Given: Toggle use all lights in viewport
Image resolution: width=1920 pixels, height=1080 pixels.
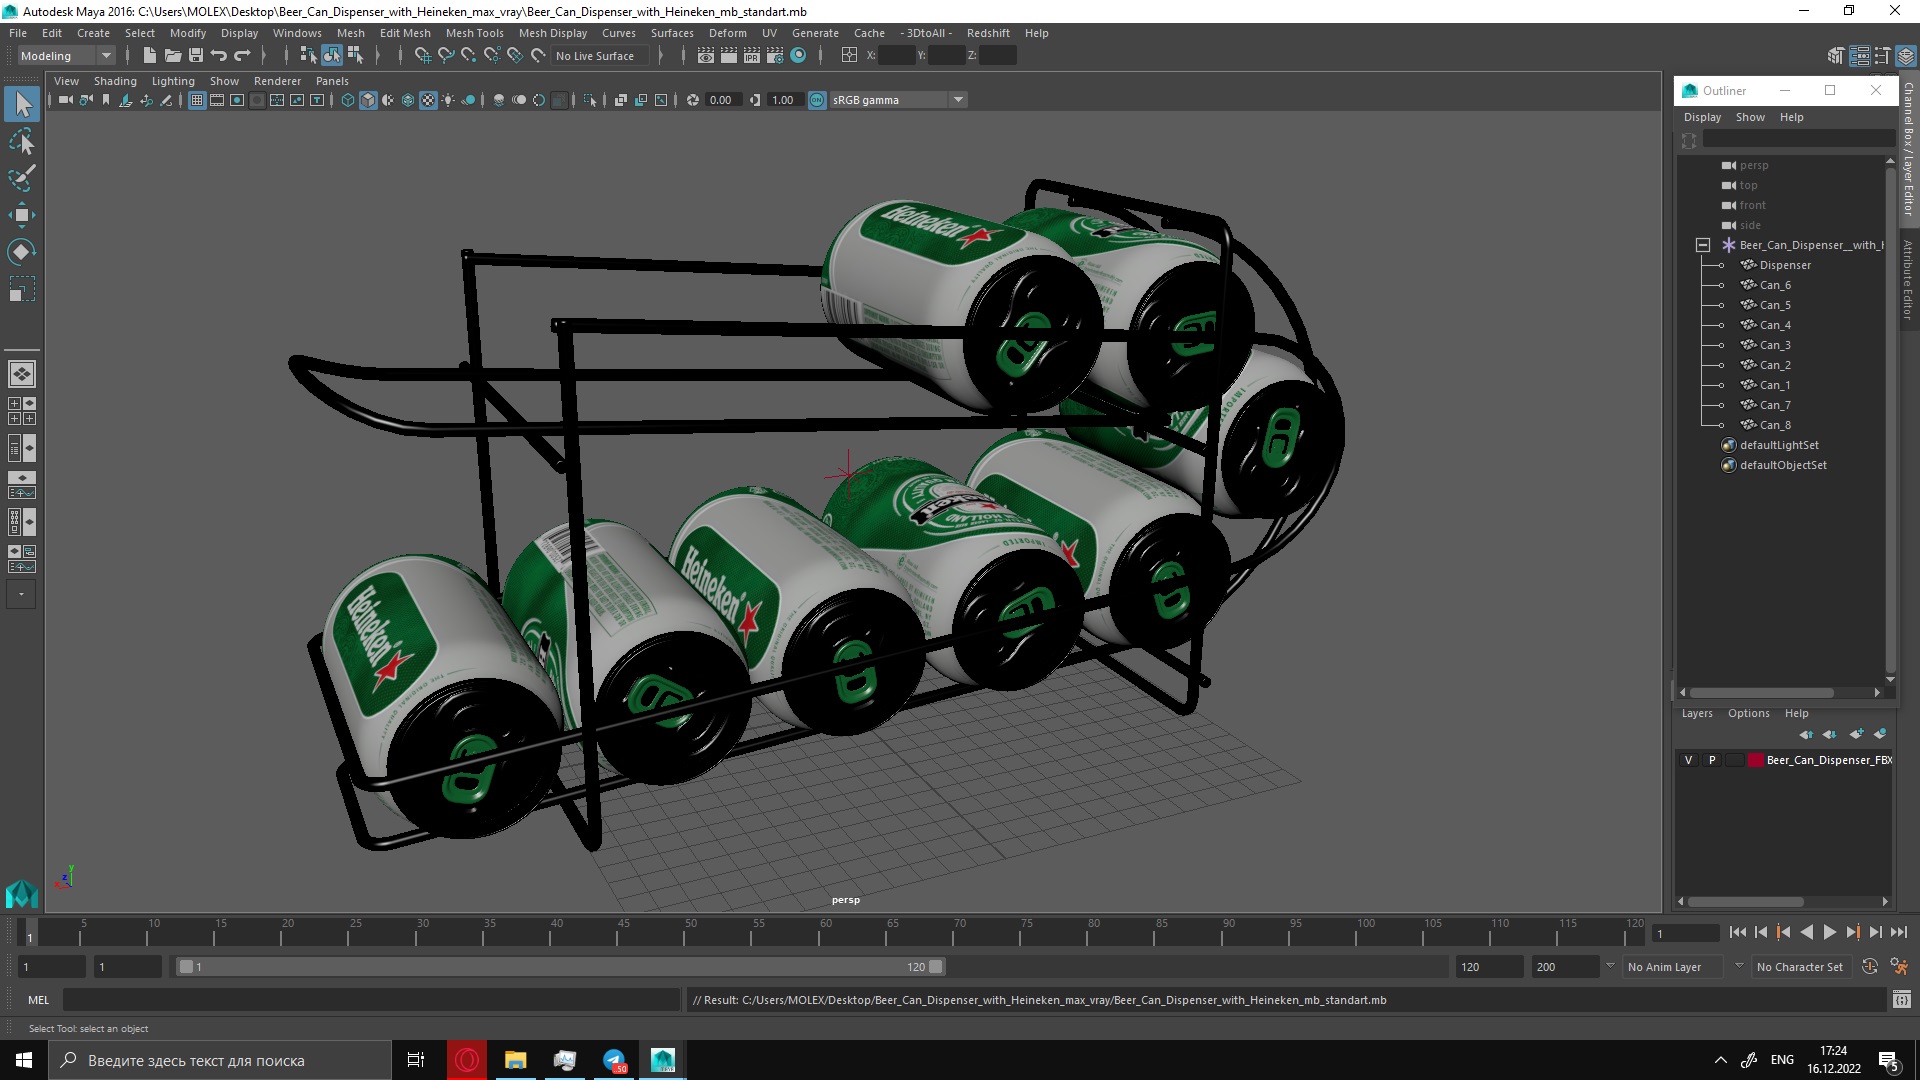Looking at the screenshot, I should pos(448,100).
